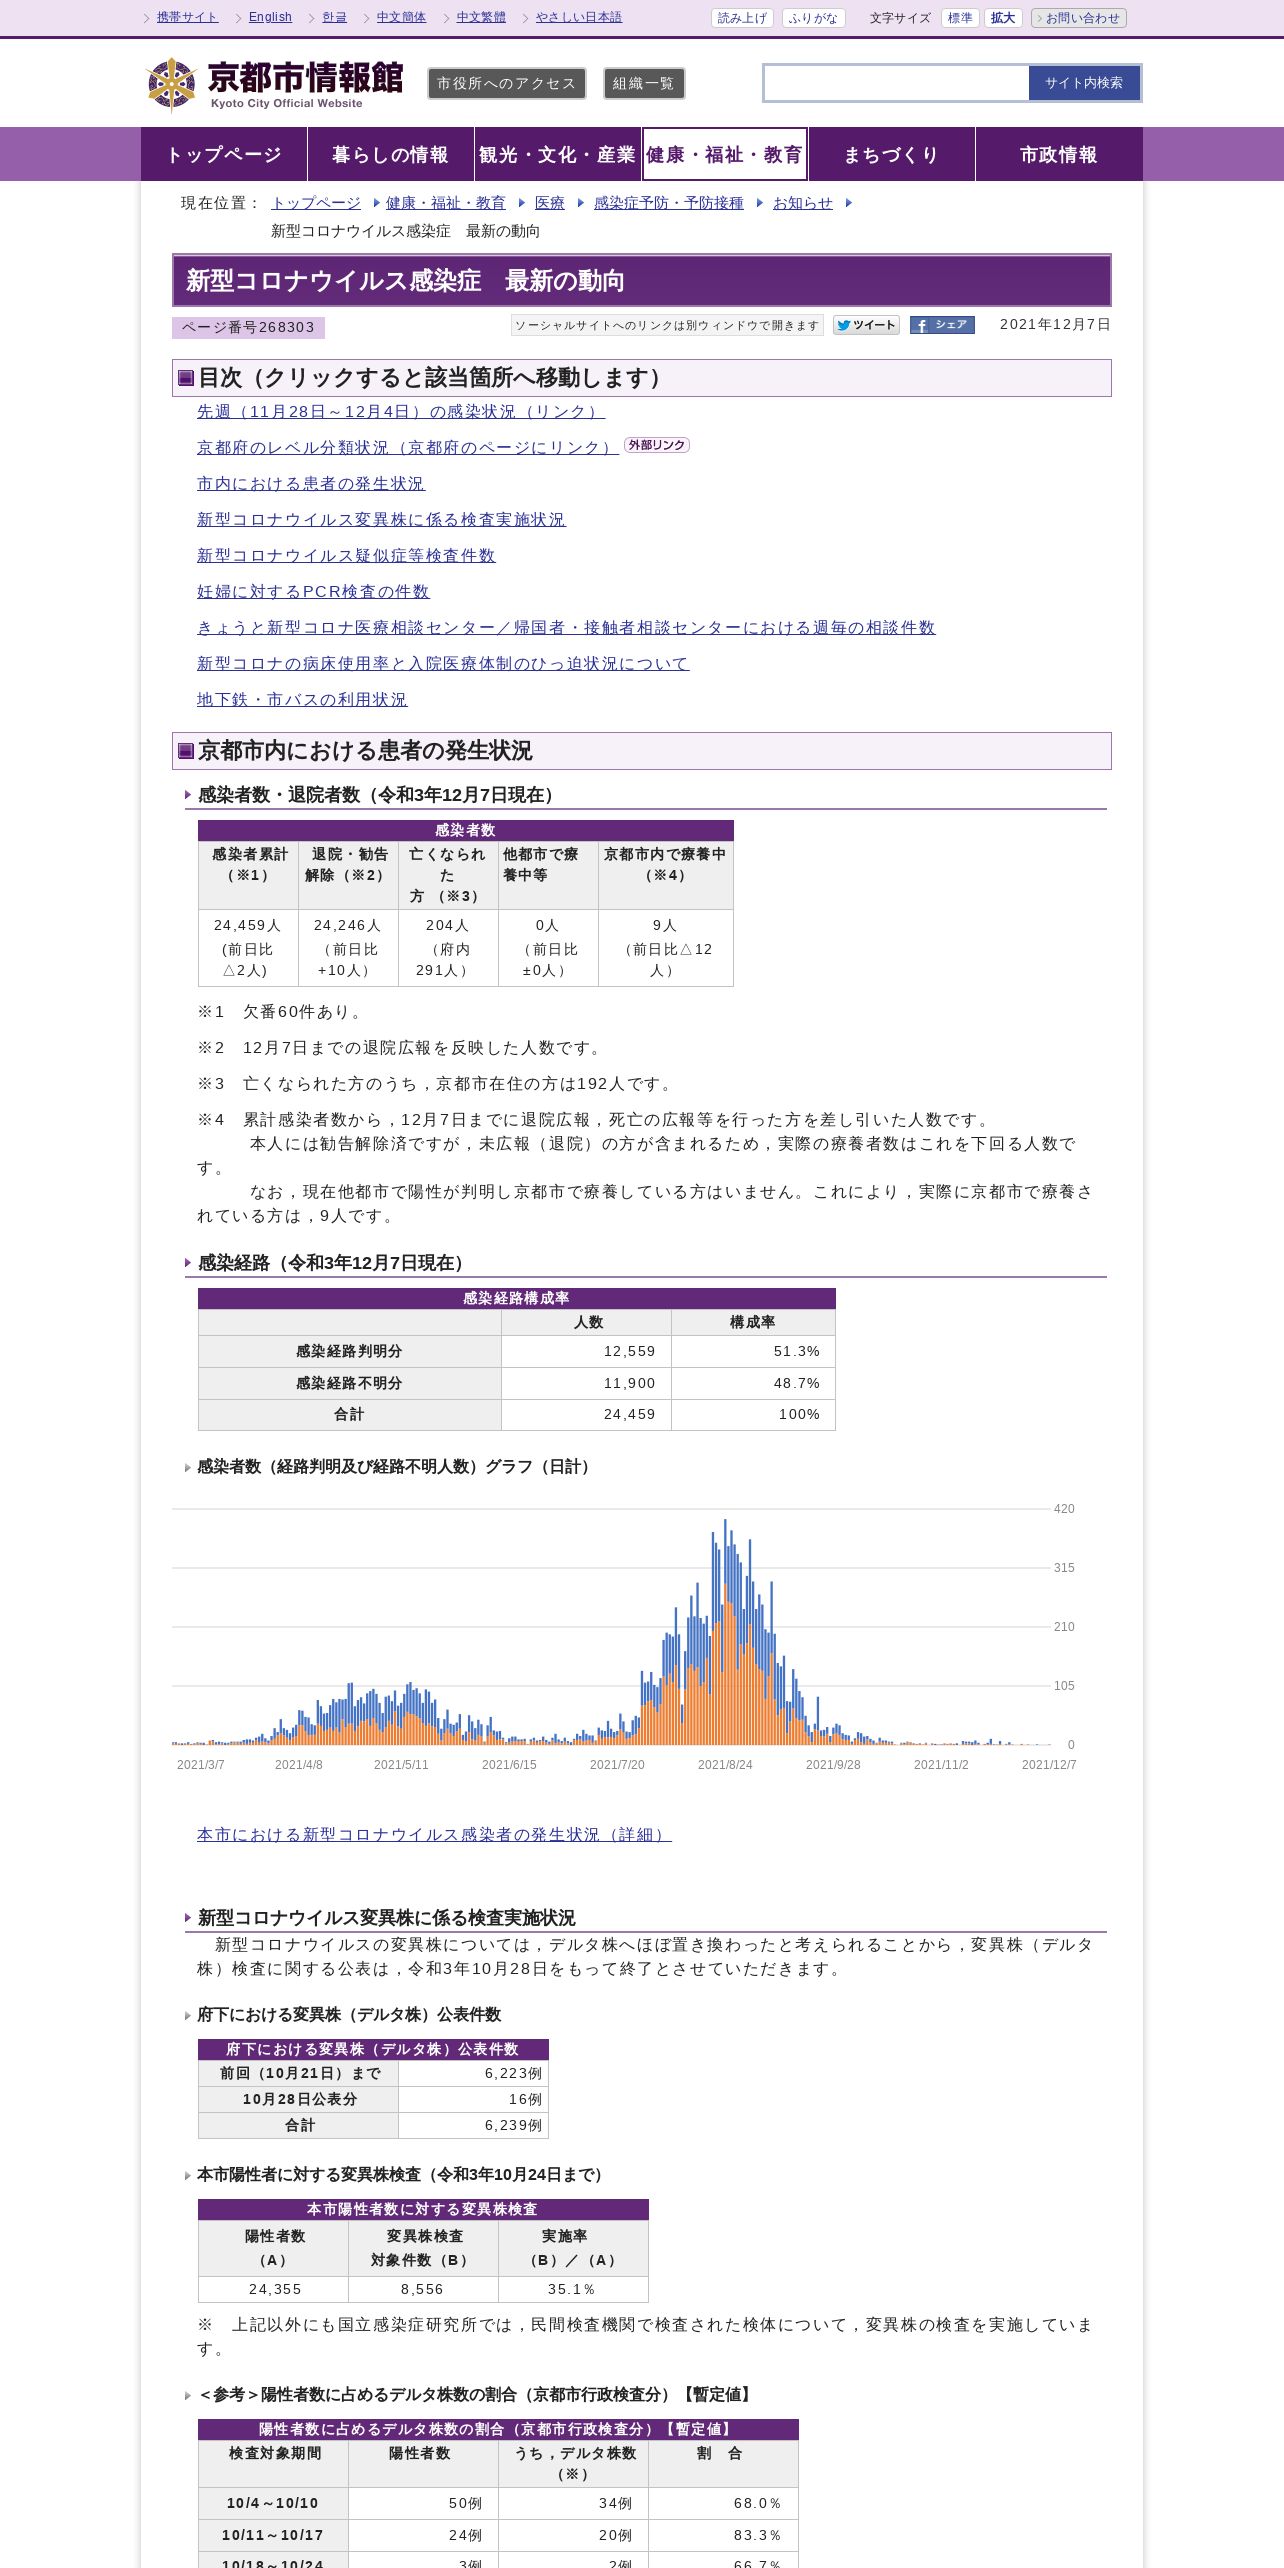The width and height of the screenshot is (1284, 2568).
Task: Click breadcrumb お知らせ link
Action: click(803, 203)
